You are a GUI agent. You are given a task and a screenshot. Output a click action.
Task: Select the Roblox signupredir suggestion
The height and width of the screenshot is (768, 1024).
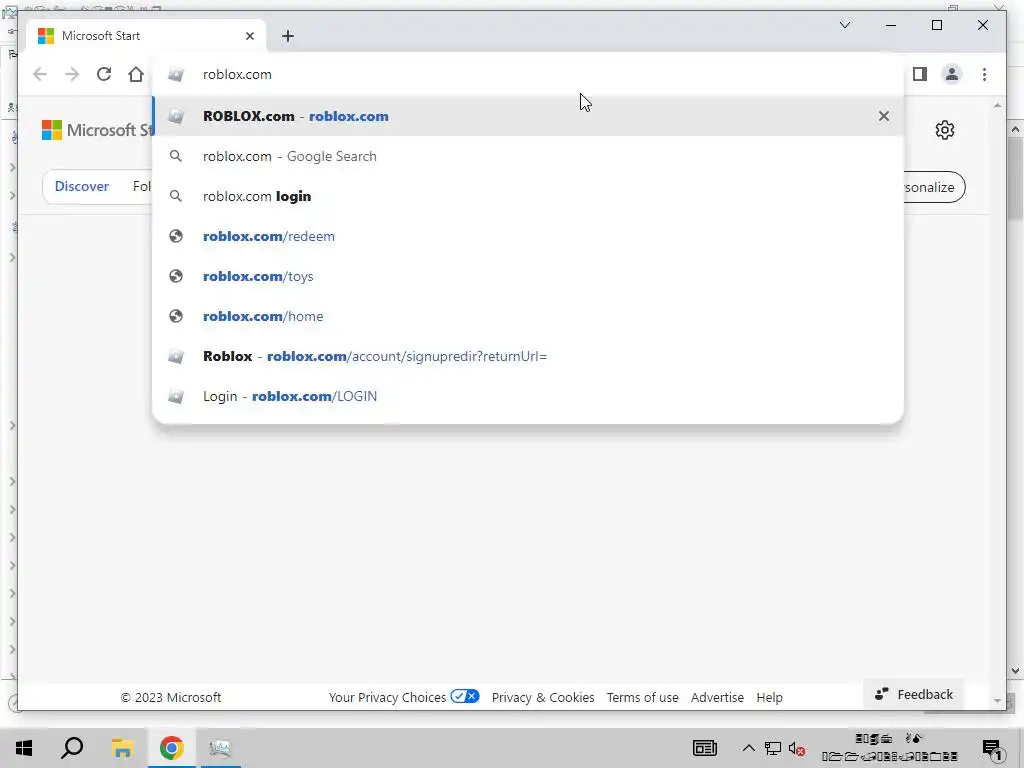(528, 356)
